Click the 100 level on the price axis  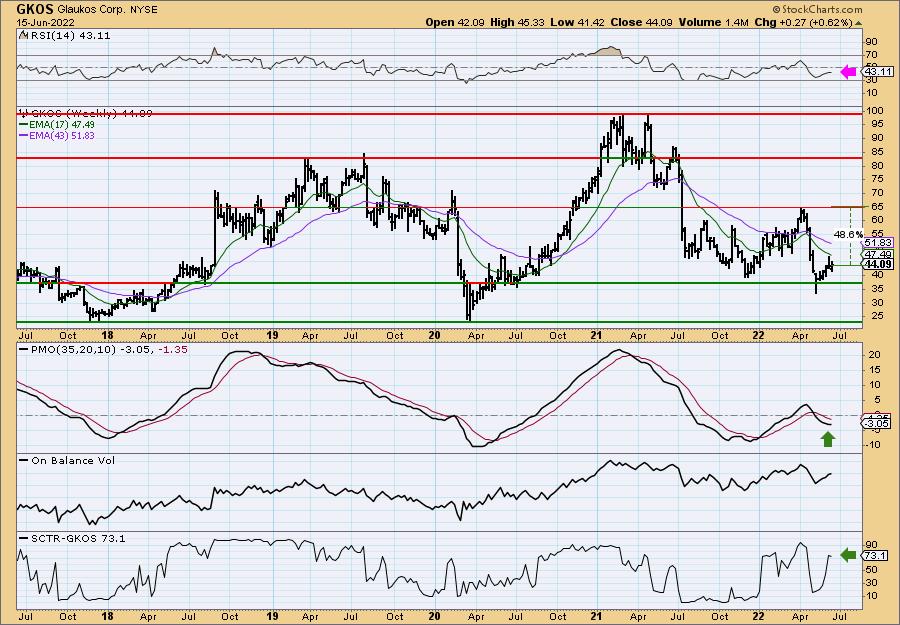pyautogui.click(x=874, y=110)
